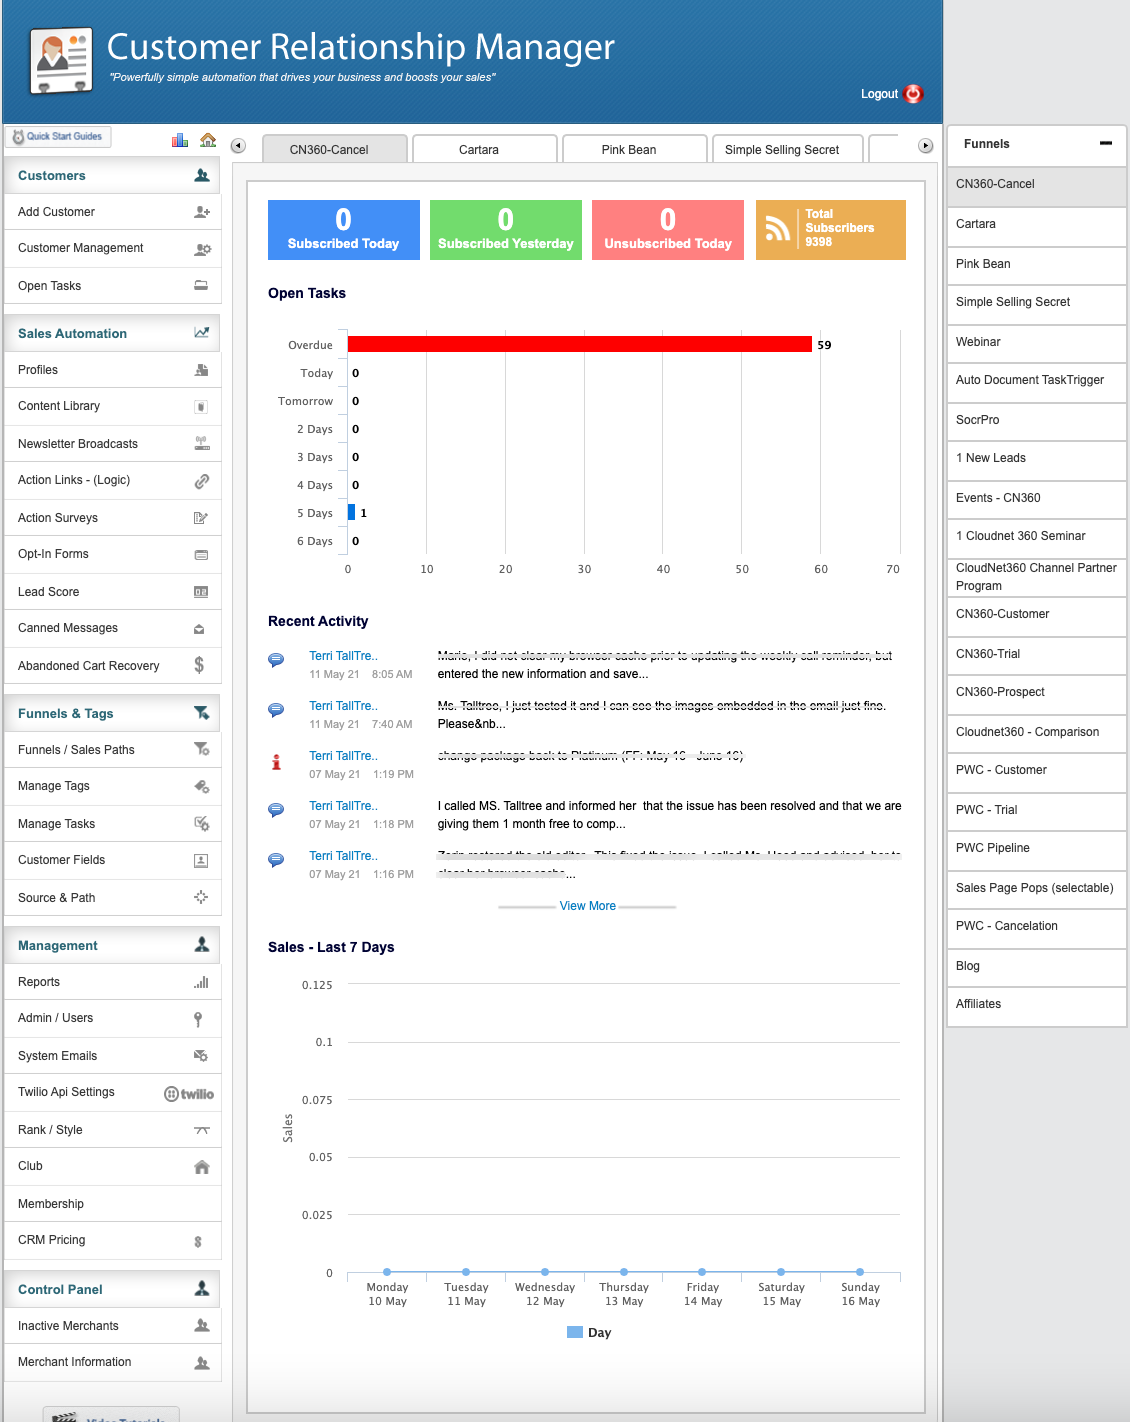
Task: Switch to the Cartara tab
Action: [485, 149]
